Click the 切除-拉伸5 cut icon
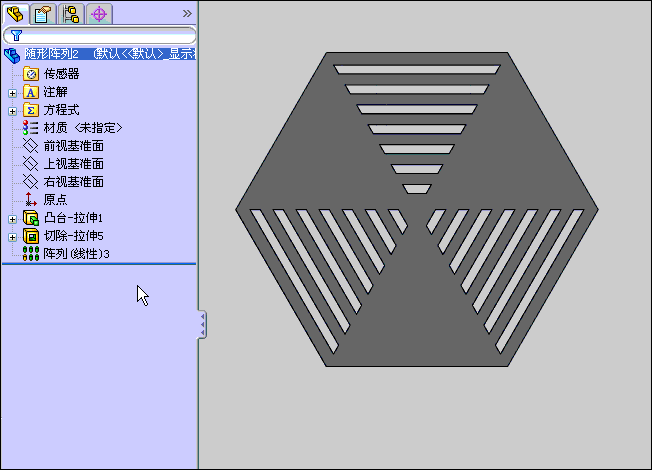This screenshot has height=470, width=652. tap(31, 236)
